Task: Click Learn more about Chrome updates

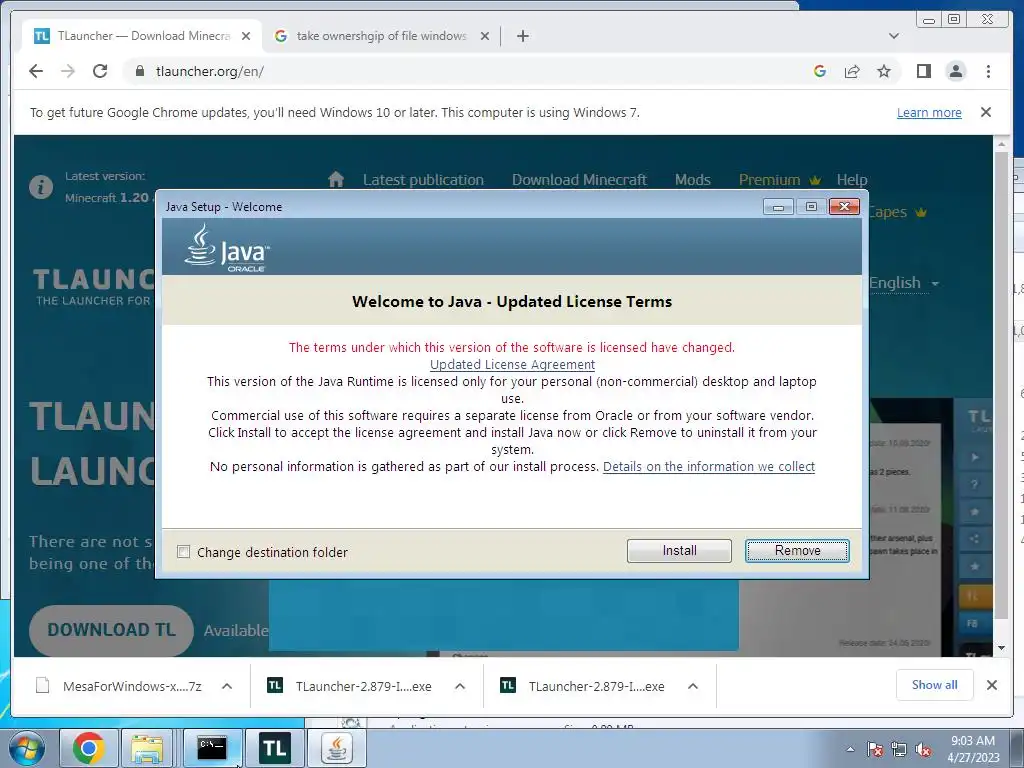Action: tap(929, 112)
